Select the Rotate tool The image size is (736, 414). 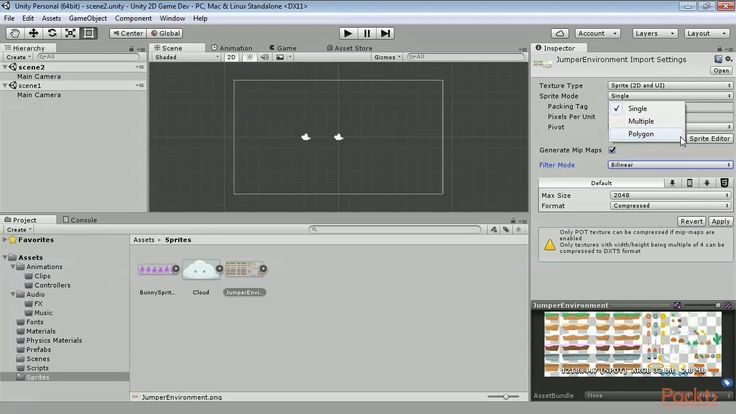[x=52, y=33]
